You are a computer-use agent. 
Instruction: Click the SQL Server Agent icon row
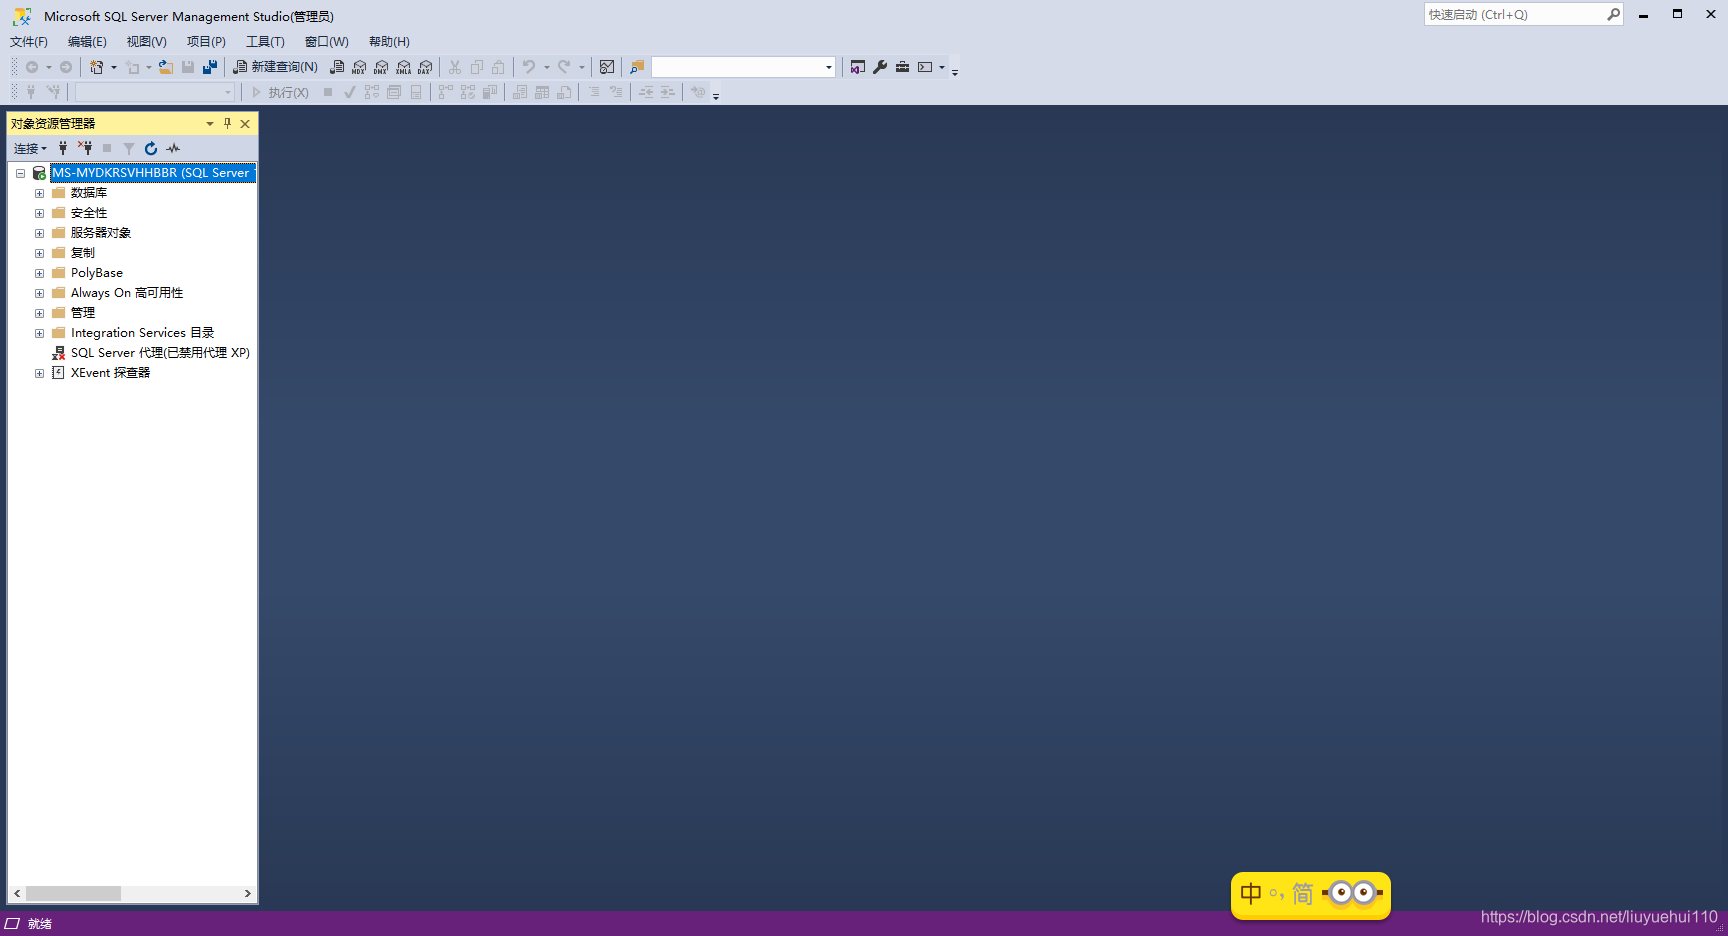[151, 352]
